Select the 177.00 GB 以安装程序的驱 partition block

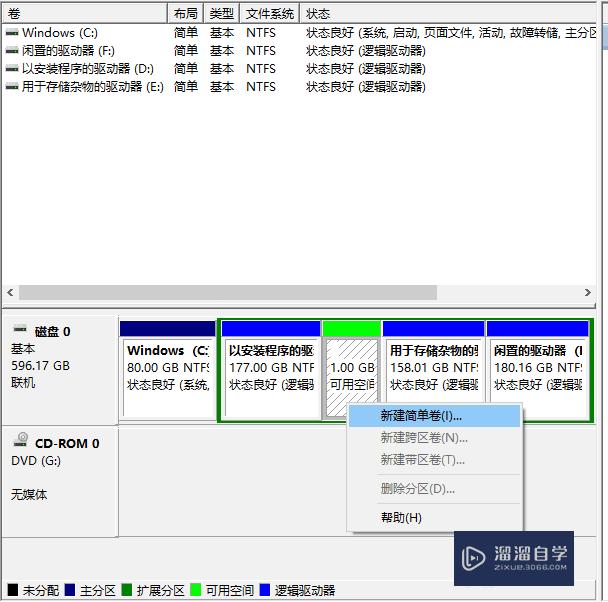point(271,371)
